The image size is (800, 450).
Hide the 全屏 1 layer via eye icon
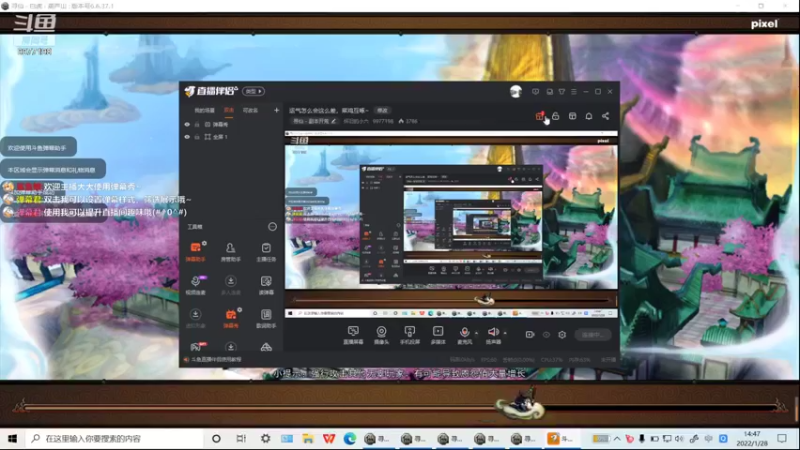point(187,137)
